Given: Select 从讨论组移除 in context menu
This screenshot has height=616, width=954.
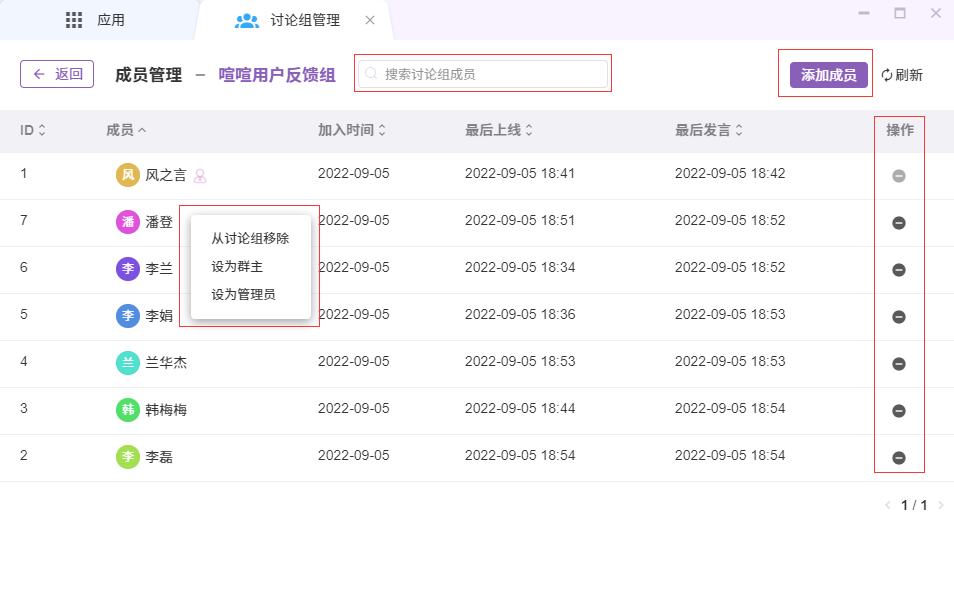Looking at the screenshot, I should pyautogui.click(x=250, y=239).
